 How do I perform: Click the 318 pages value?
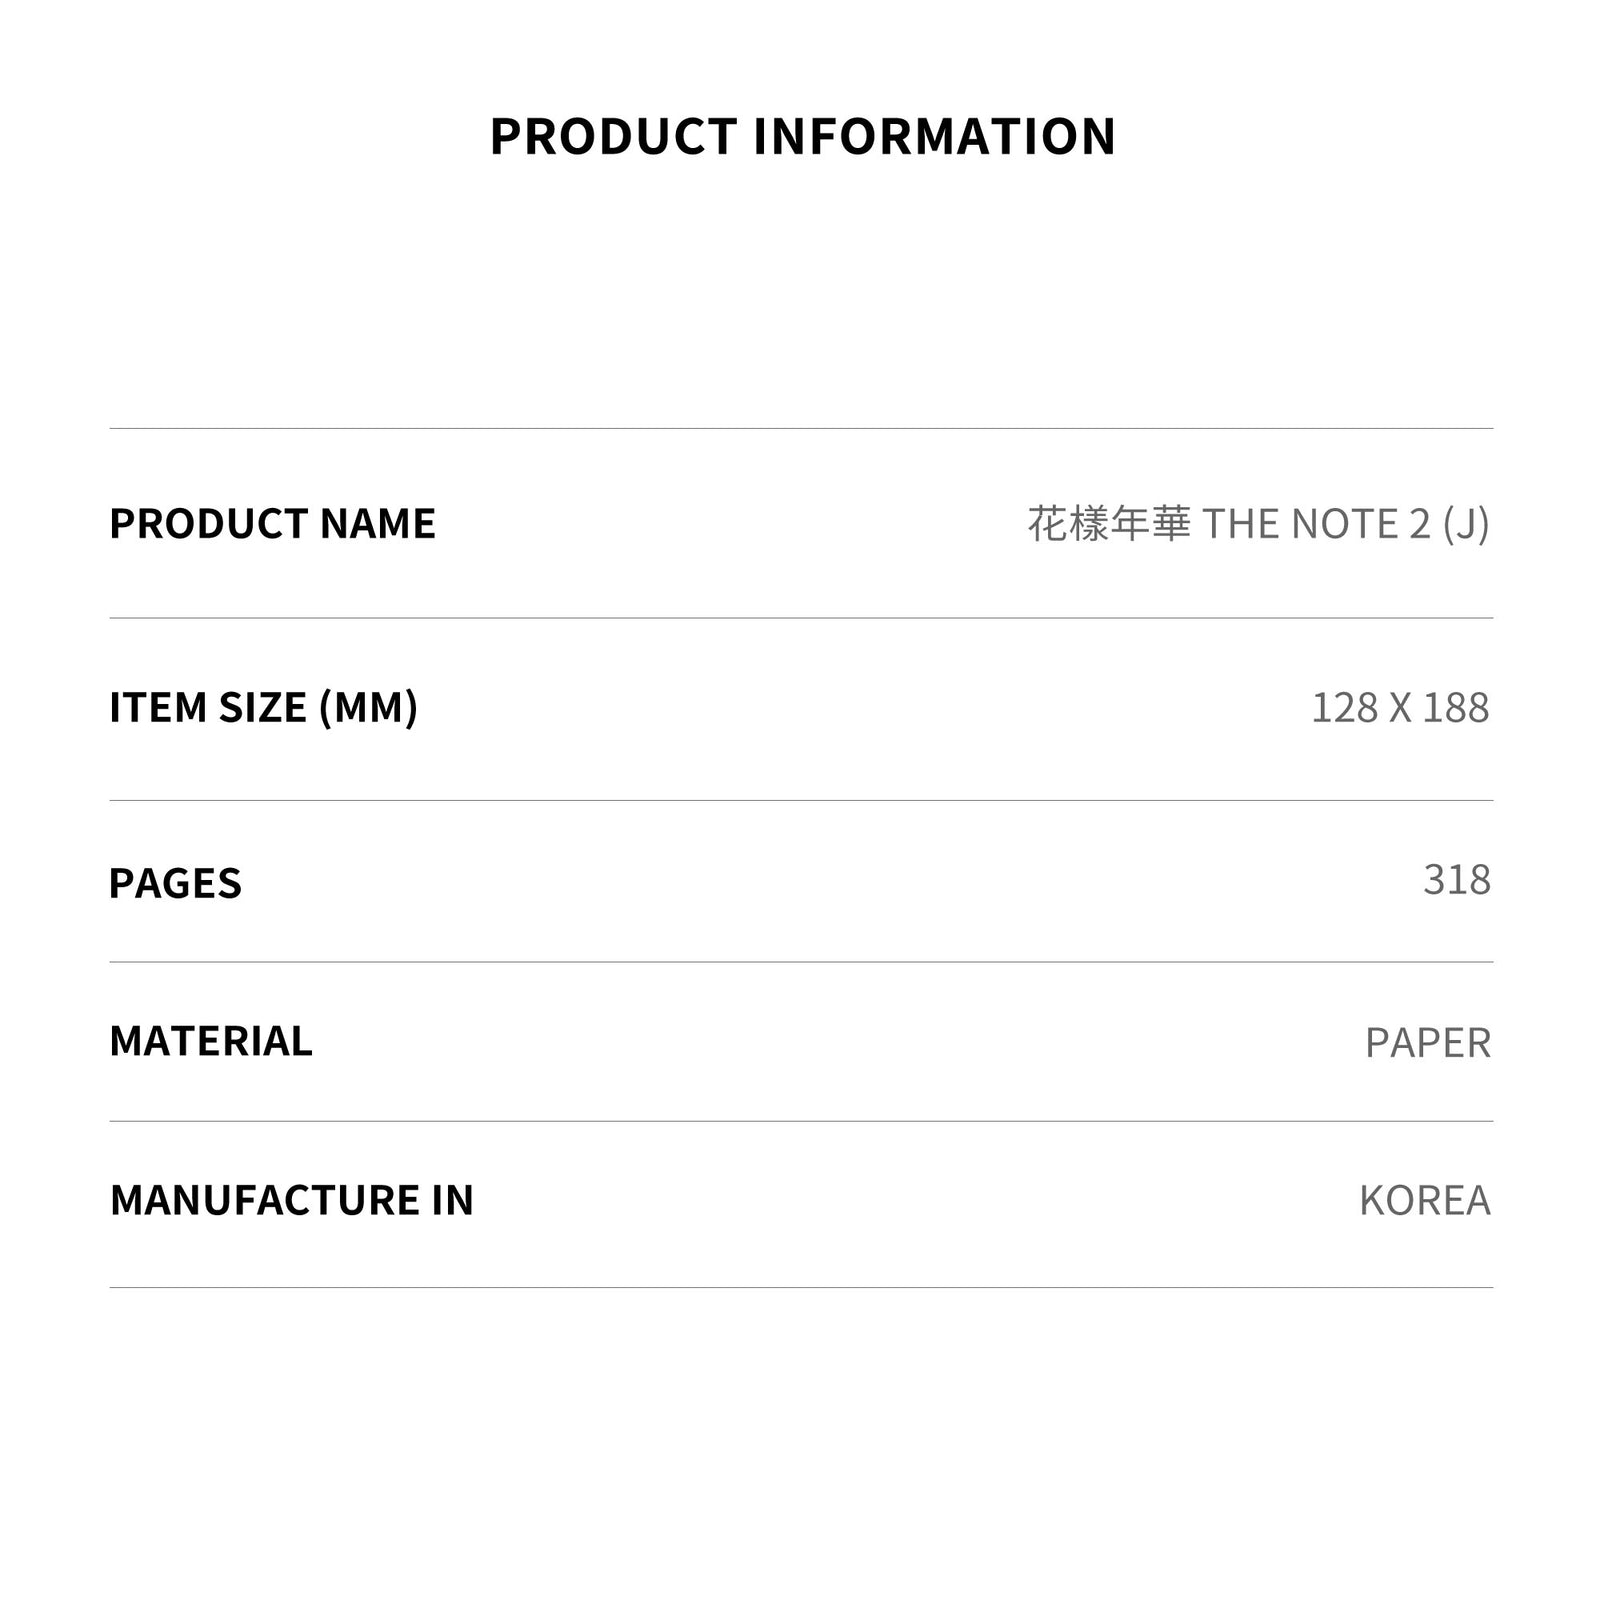tap(1457, 880)
